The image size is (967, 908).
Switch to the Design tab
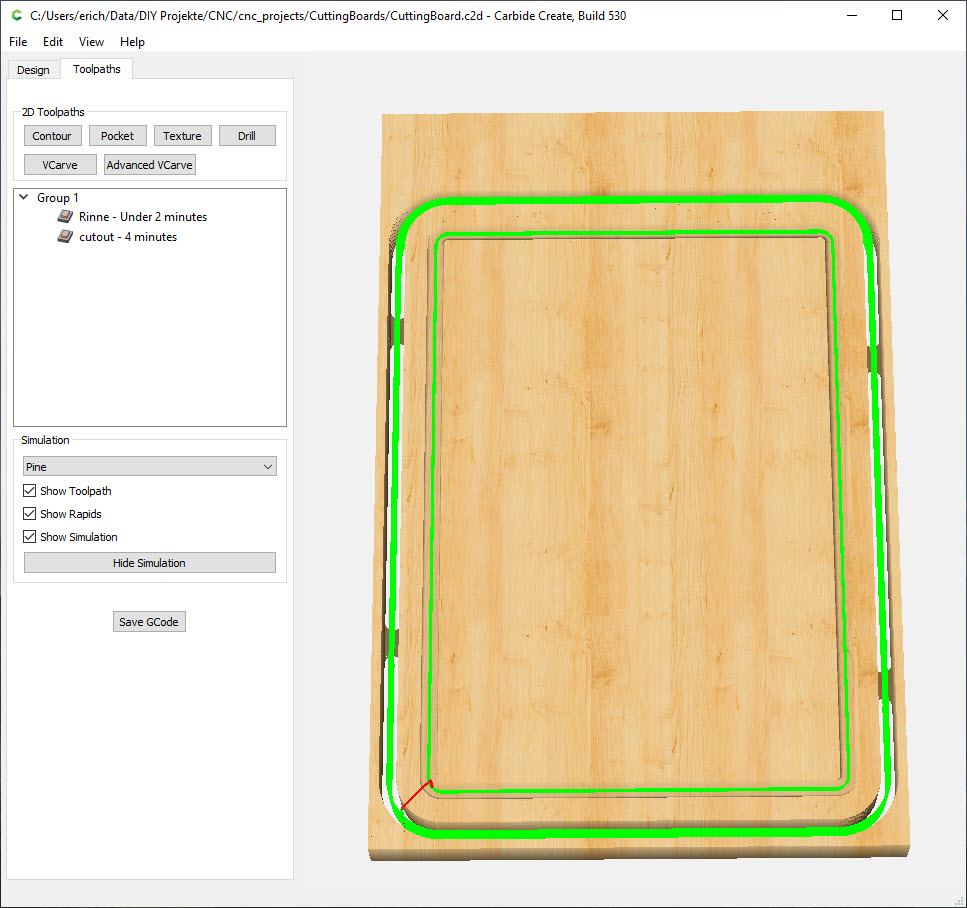(x=33, y=70)
